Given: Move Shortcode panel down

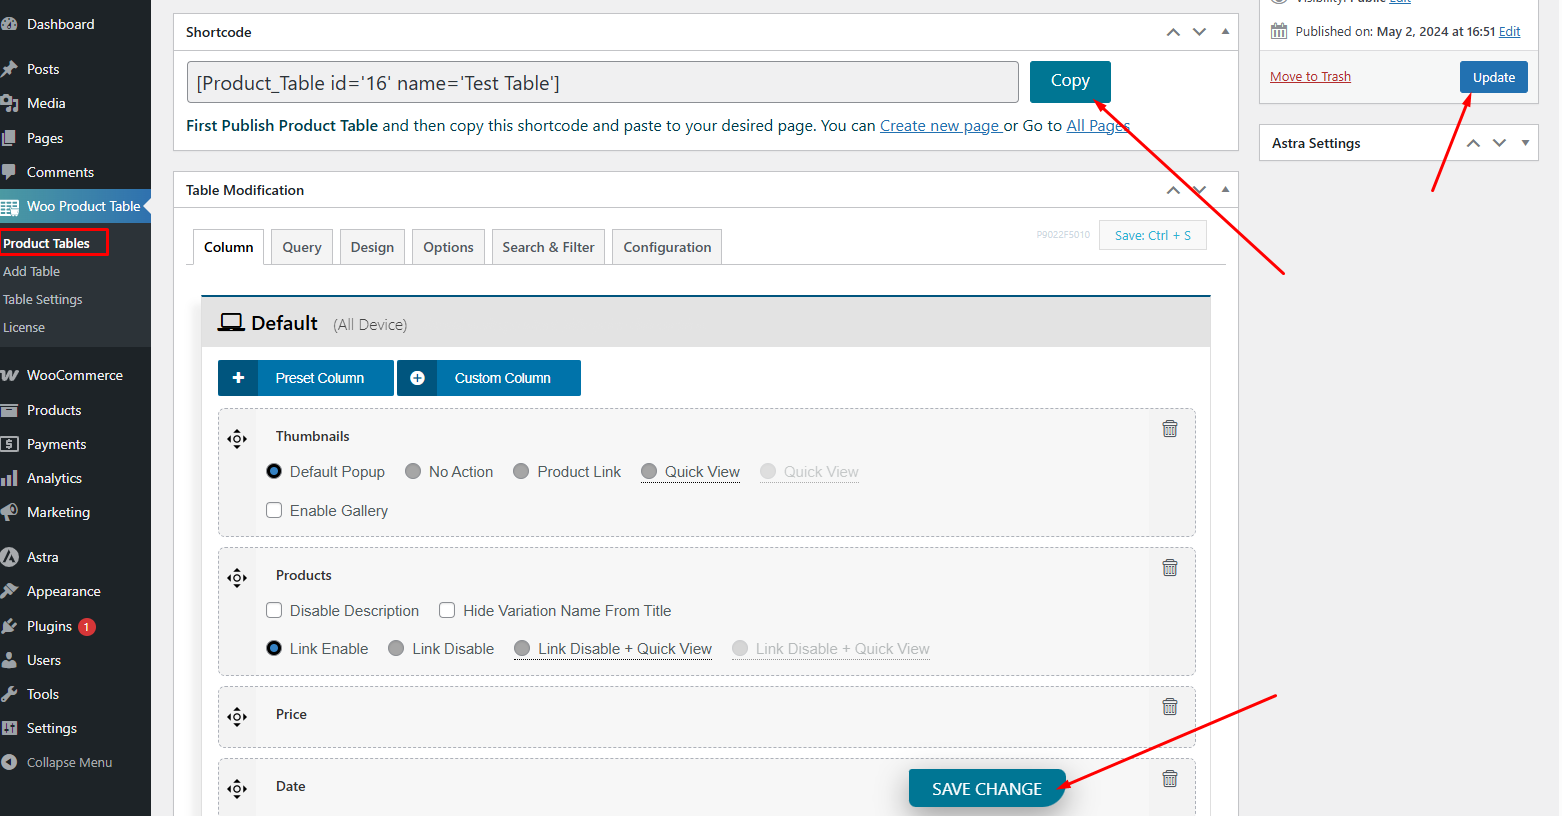Looking at the screenshot, I should (x=1199, y=32).
